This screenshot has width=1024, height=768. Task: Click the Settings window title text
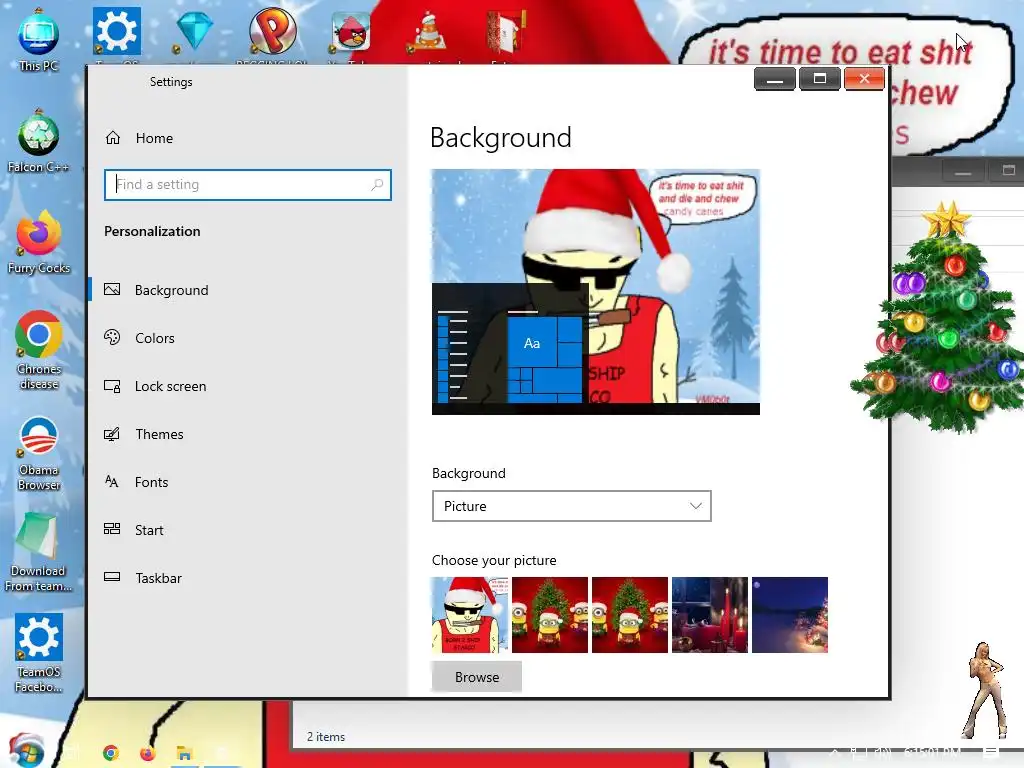click(171, 82)
